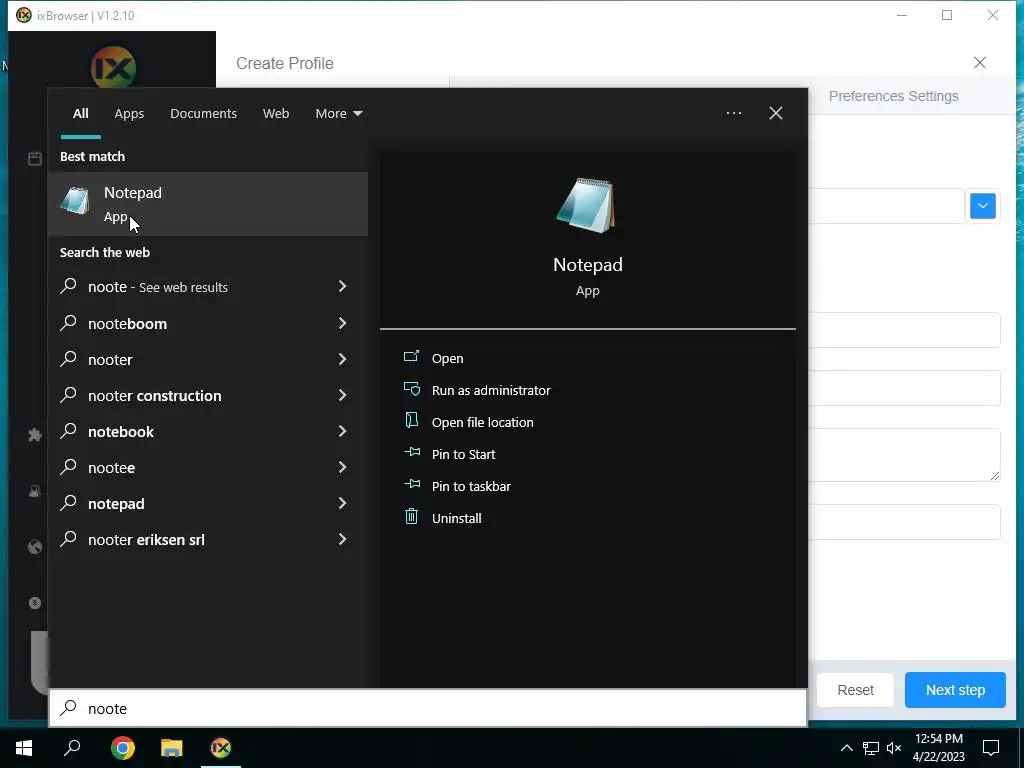Click the Open action for Notepad
1024x768 pixels.
pos(447,359)
